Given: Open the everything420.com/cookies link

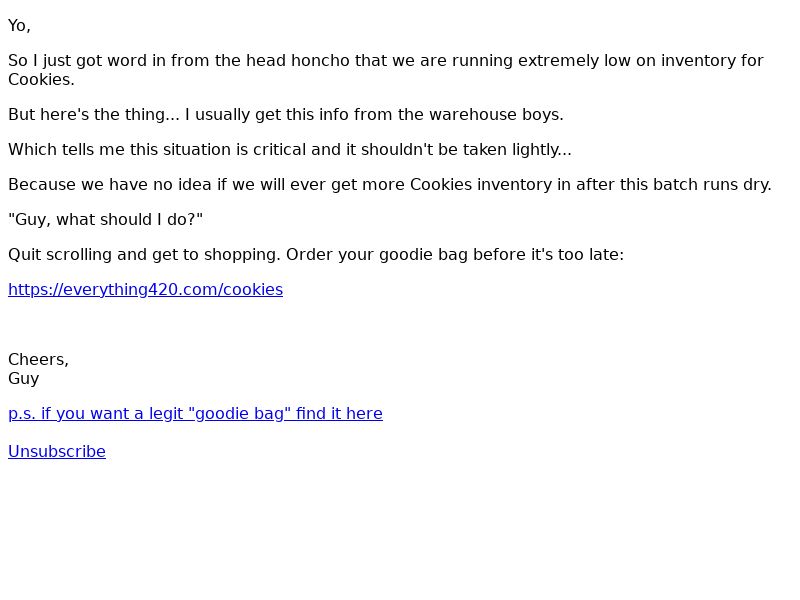Looking at the screenshot, I should (x=145, y=289).
